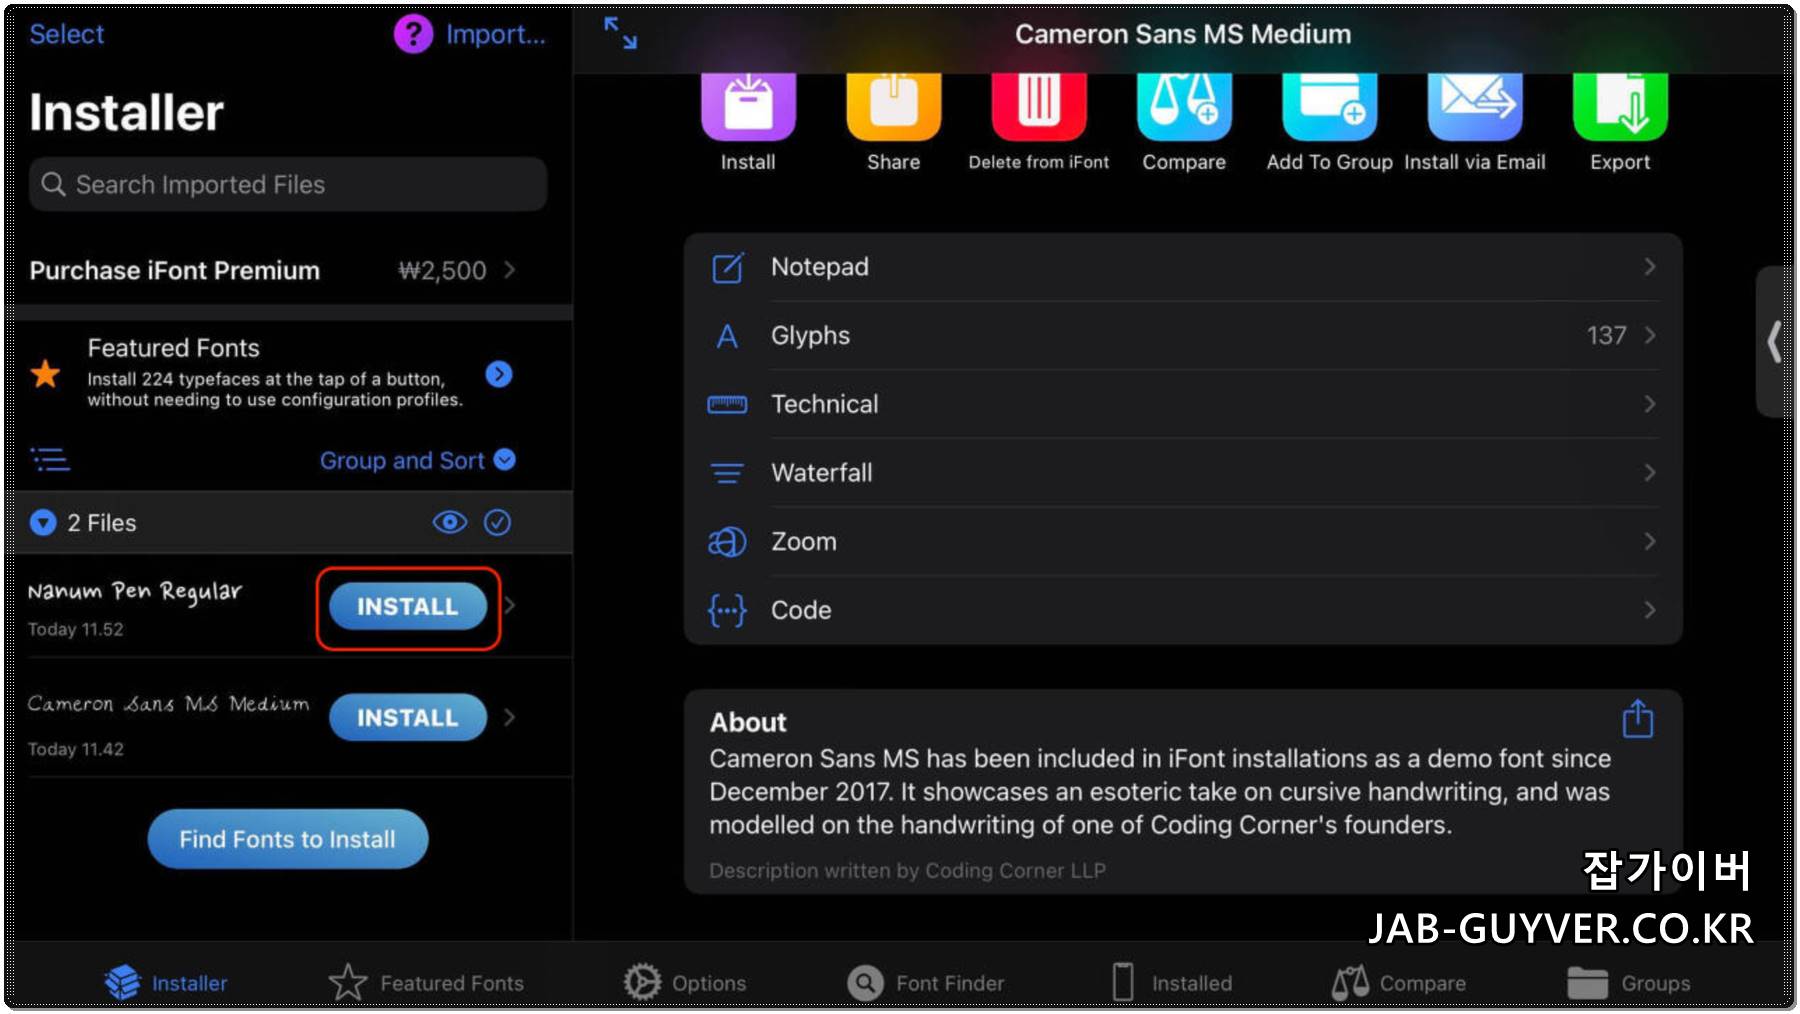Toggle preview with the eye icon
Image resolution: width=1800 pixels, height=1014 pixels.
[450, 522]
